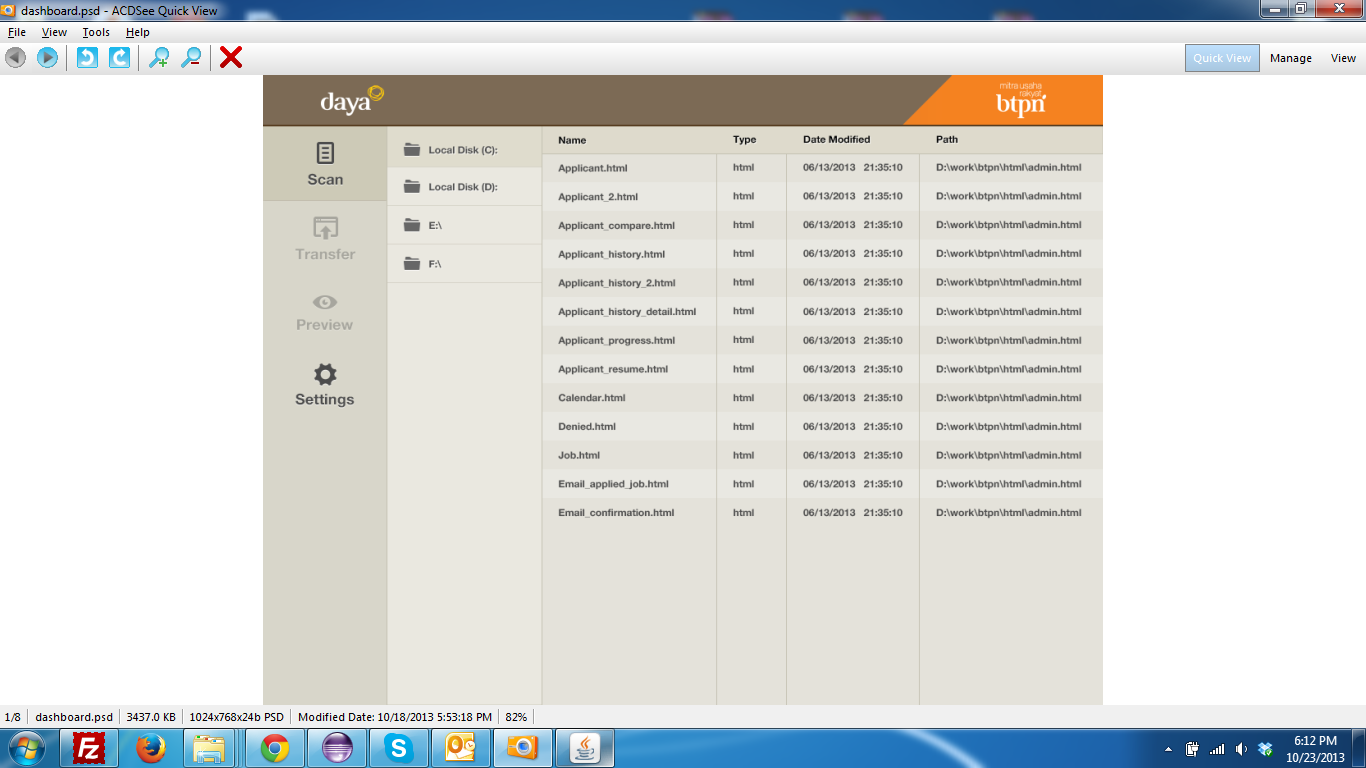
Task: Show hidden system tray icons
Action: pyautogui.click(x=1168, y=749)
